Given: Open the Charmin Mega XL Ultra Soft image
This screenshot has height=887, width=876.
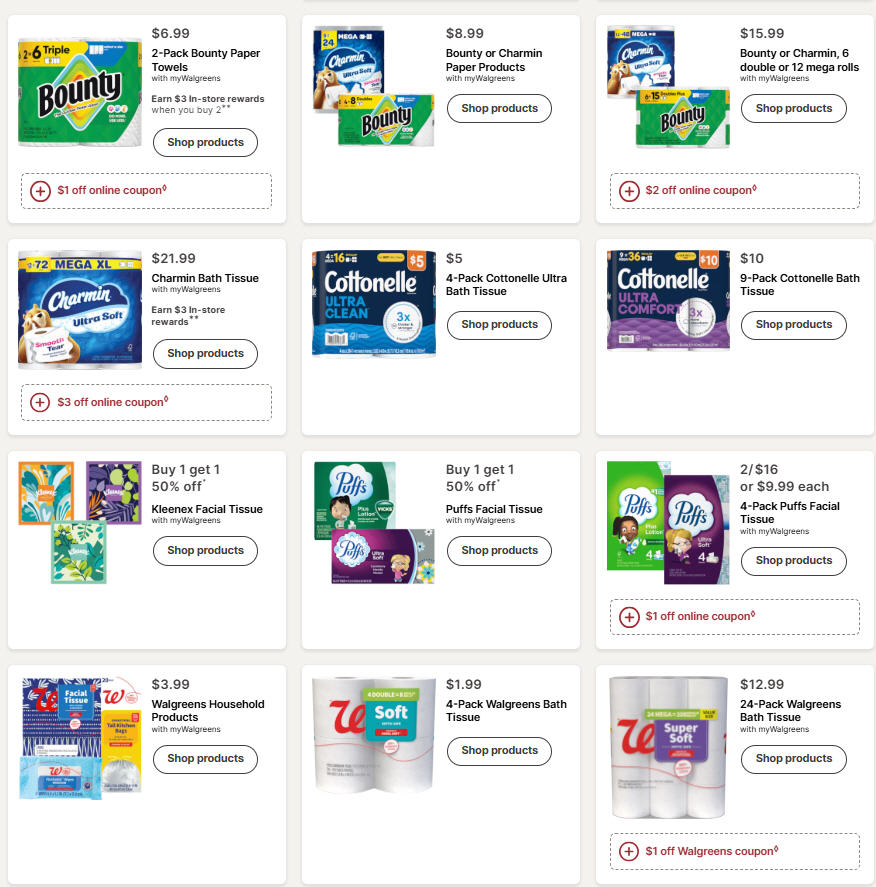Looking at the screenshot, I should 80,310.
